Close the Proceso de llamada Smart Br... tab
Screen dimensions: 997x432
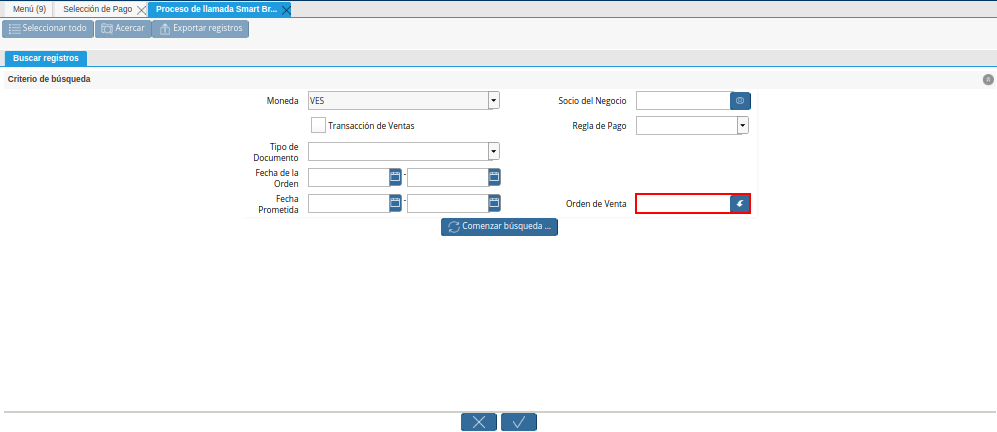(285, 10)
